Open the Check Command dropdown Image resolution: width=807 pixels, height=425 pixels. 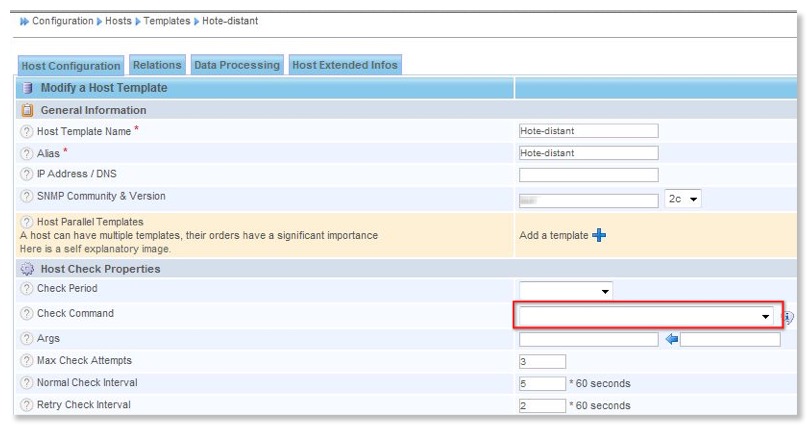645,316
